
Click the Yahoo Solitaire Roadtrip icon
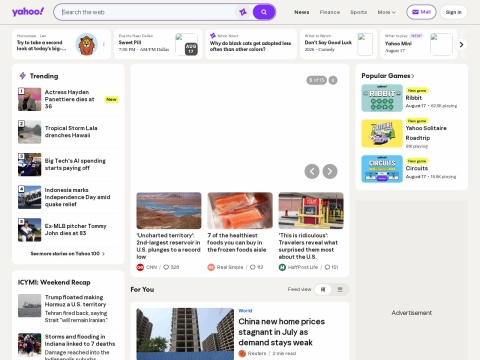pyautogui.click(x=382, y=133)
